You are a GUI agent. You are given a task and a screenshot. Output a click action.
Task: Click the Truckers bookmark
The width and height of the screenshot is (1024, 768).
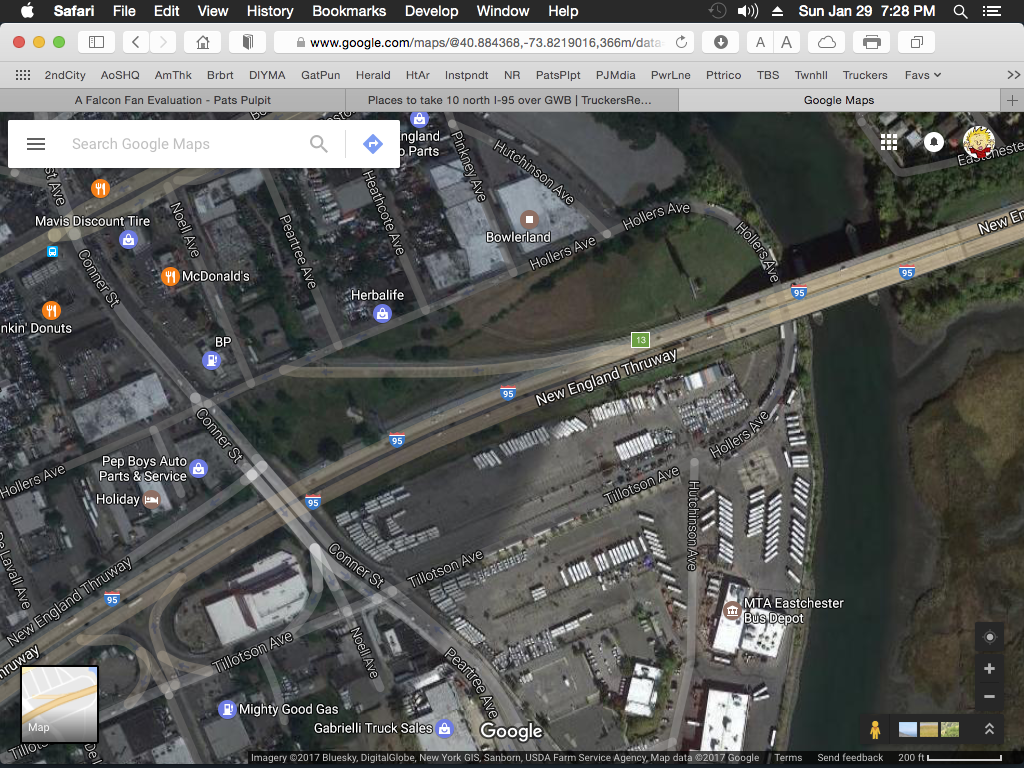point(865,75)
